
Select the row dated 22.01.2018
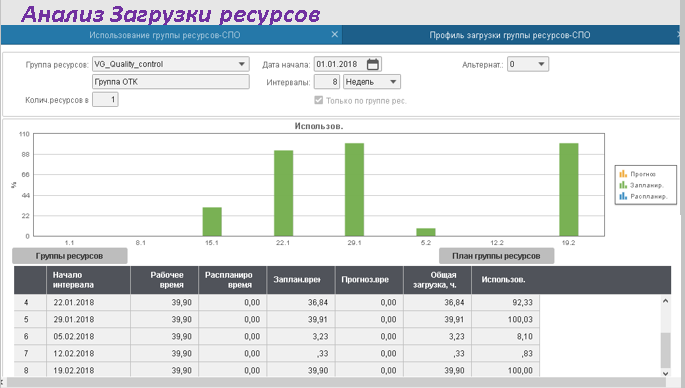coord(277,302)
